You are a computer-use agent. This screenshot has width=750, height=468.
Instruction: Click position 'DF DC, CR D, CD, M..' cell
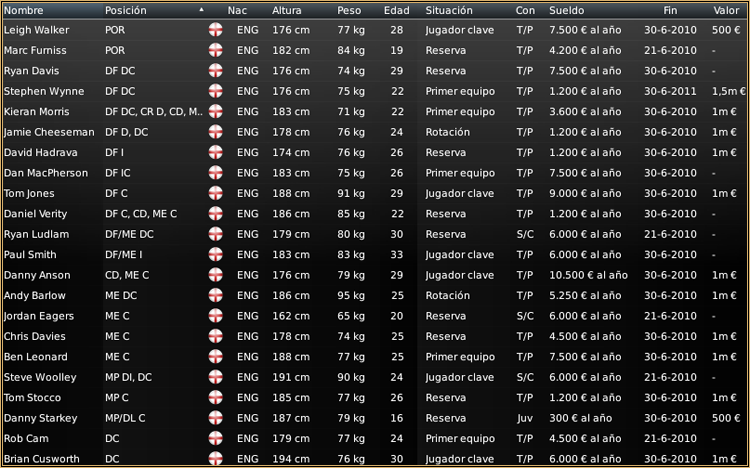[154, 111]
